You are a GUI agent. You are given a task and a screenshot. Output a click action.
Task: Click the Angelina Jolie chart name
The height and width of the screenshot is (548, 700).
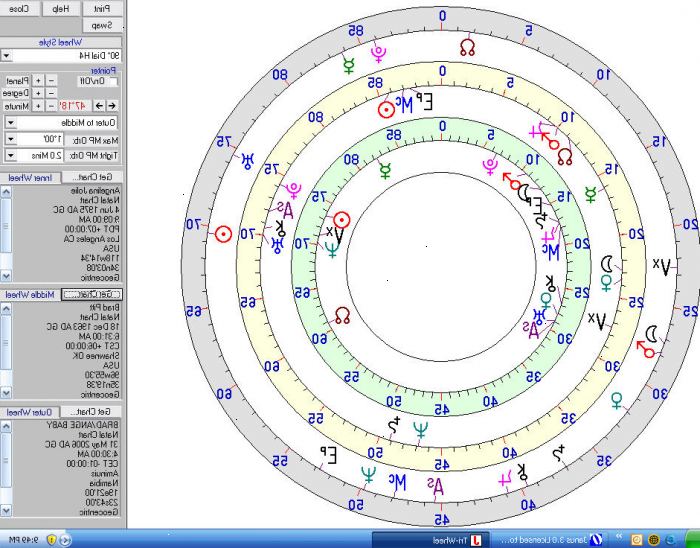(95, 191)
